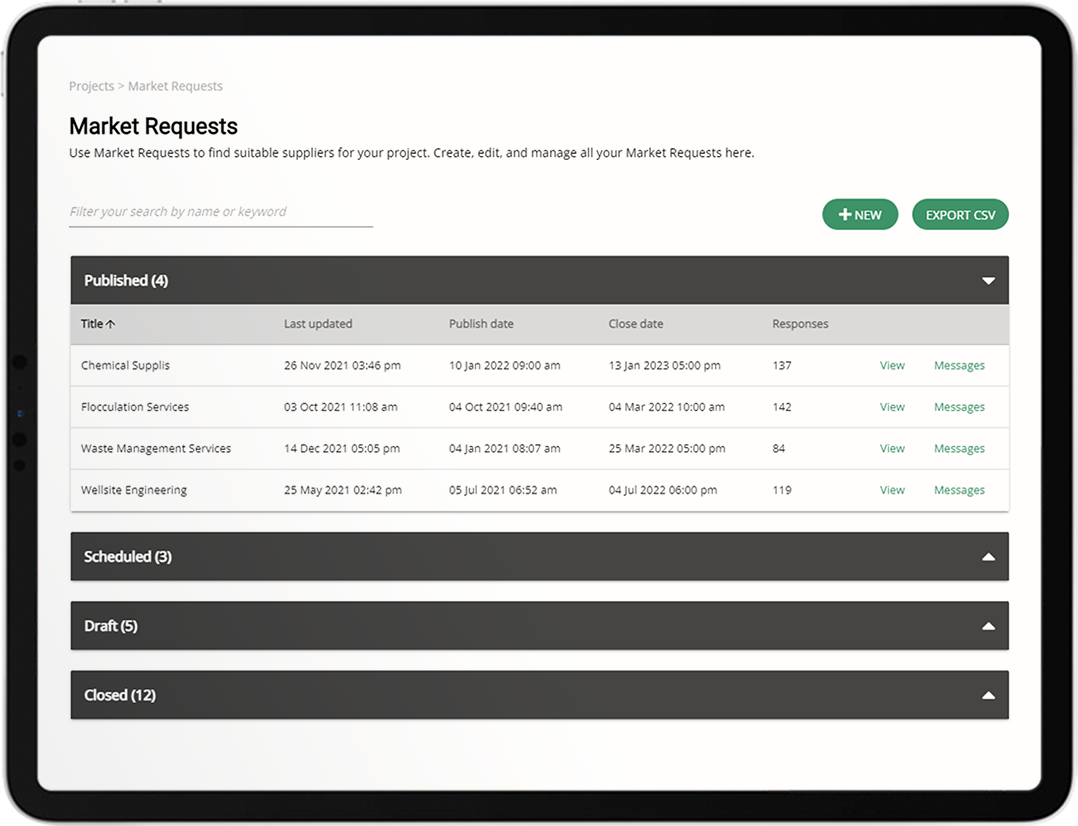
Task: Click the 119 responses count
Action: (x=782, y=490)
